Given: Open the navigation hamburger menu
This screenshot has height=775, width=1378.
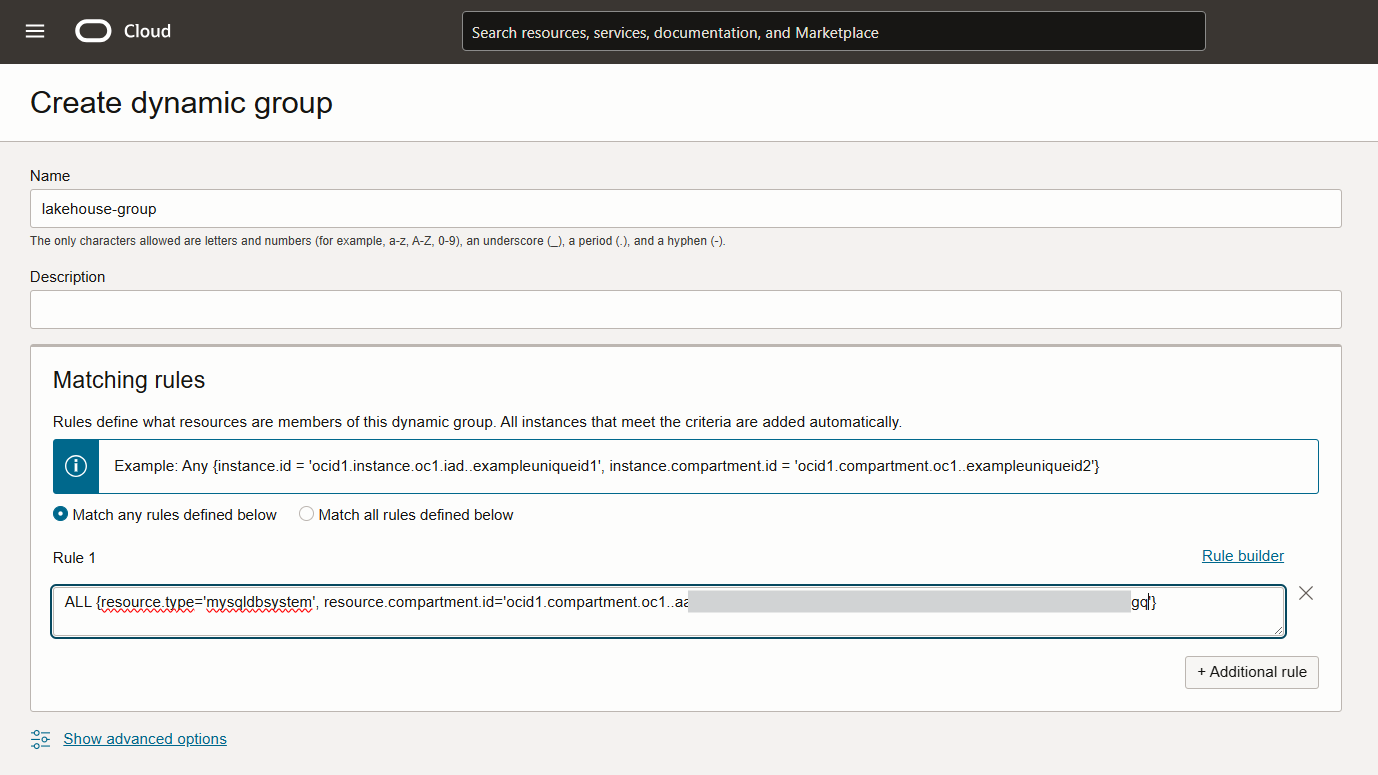Looking at the screenshot, I should tap(35, 31).
